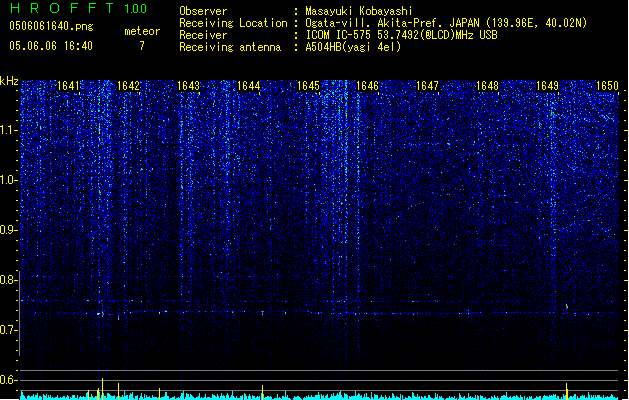Click the Receiving Location label
This screenshot has width=629, height=400.
[x=233, y=23]
